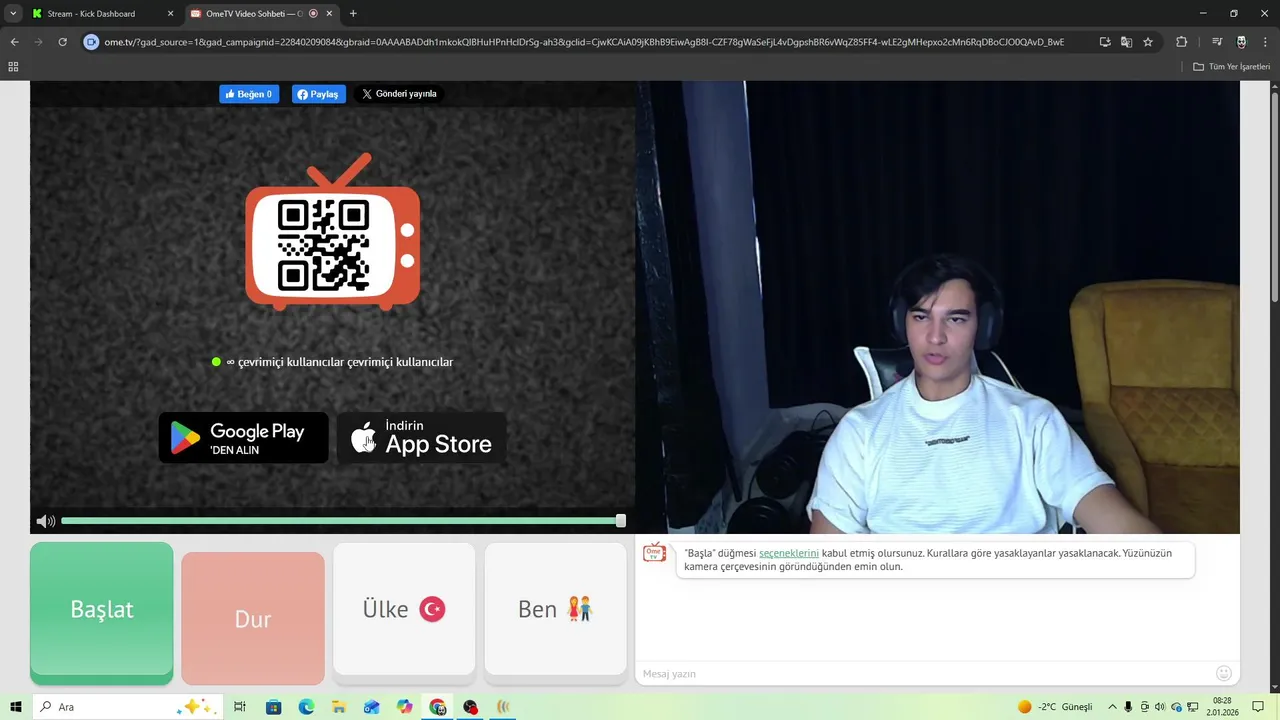Open Chrome three-dot menu
The image size is (1280, 720).
[1265, 42]
